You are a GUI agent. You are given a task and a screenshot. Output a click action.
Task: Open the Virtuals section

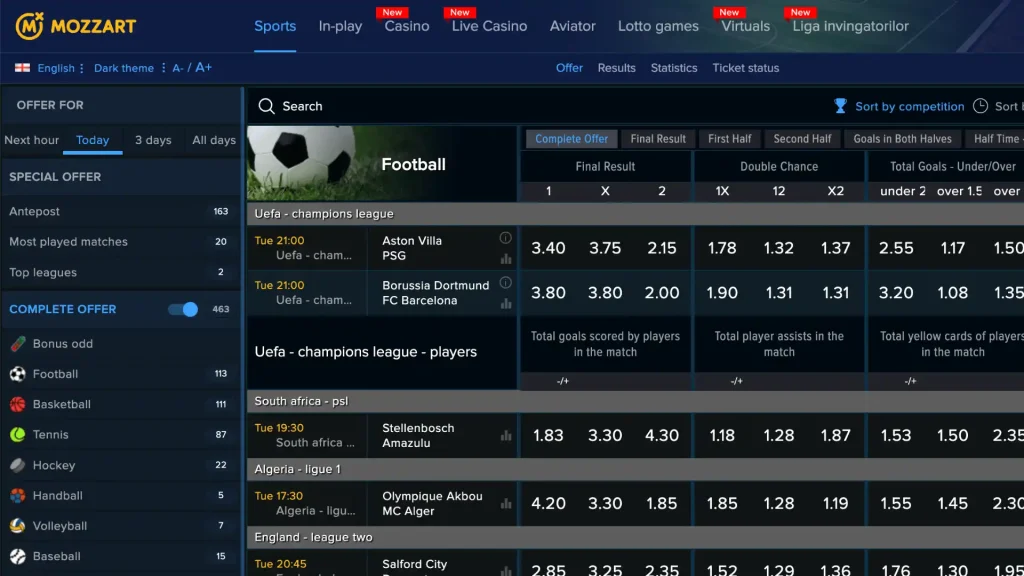pyautogui.click(x=745, y=26)
